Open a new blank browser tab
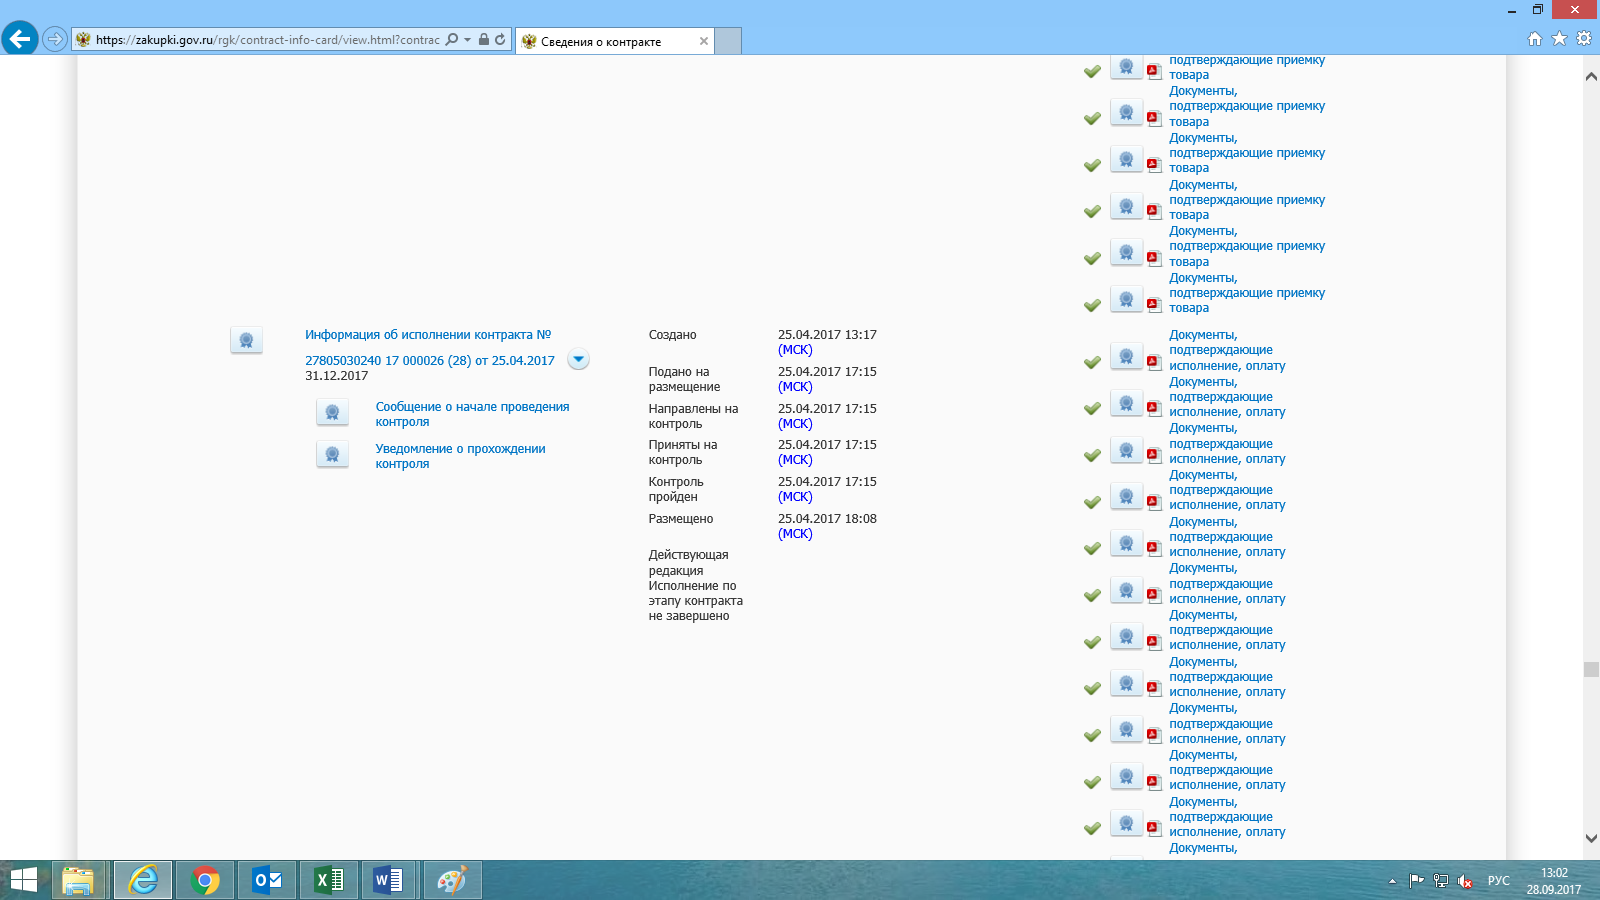This screenshot has width=1600, height=900. tap(728, 41)
